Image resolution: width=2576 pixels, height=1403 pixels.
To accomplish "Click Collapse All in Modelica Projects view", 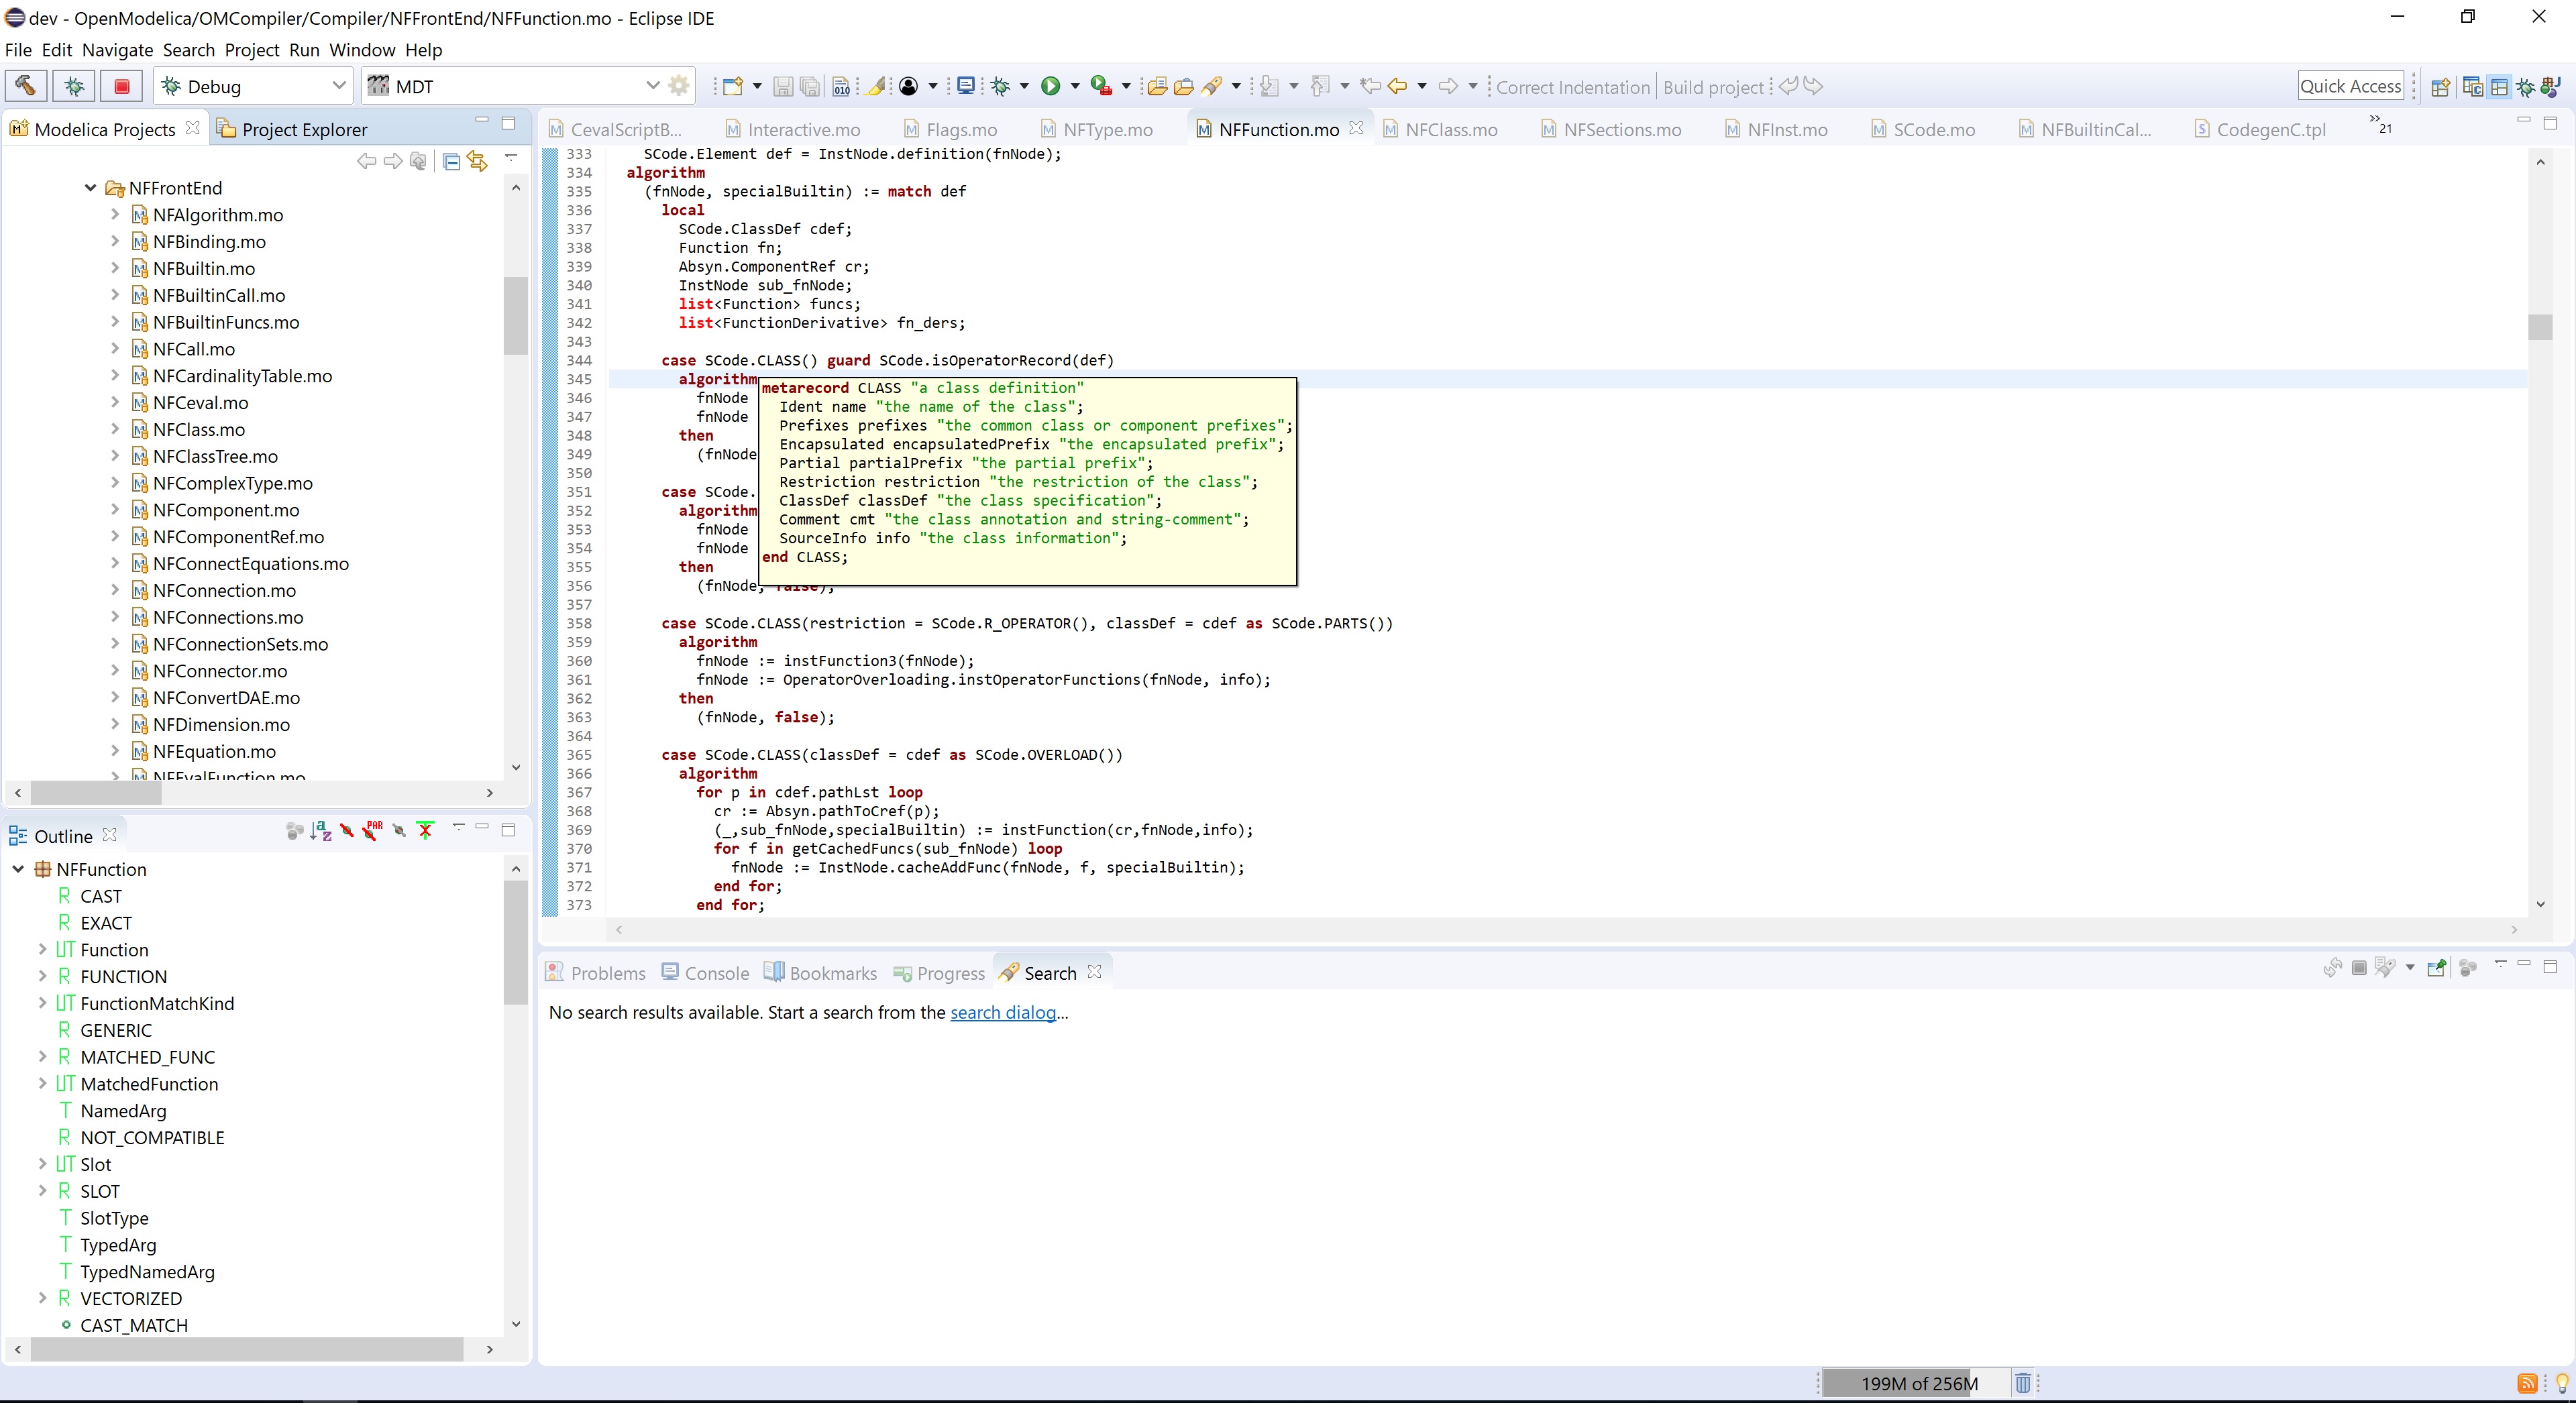I will coord(451,161).
